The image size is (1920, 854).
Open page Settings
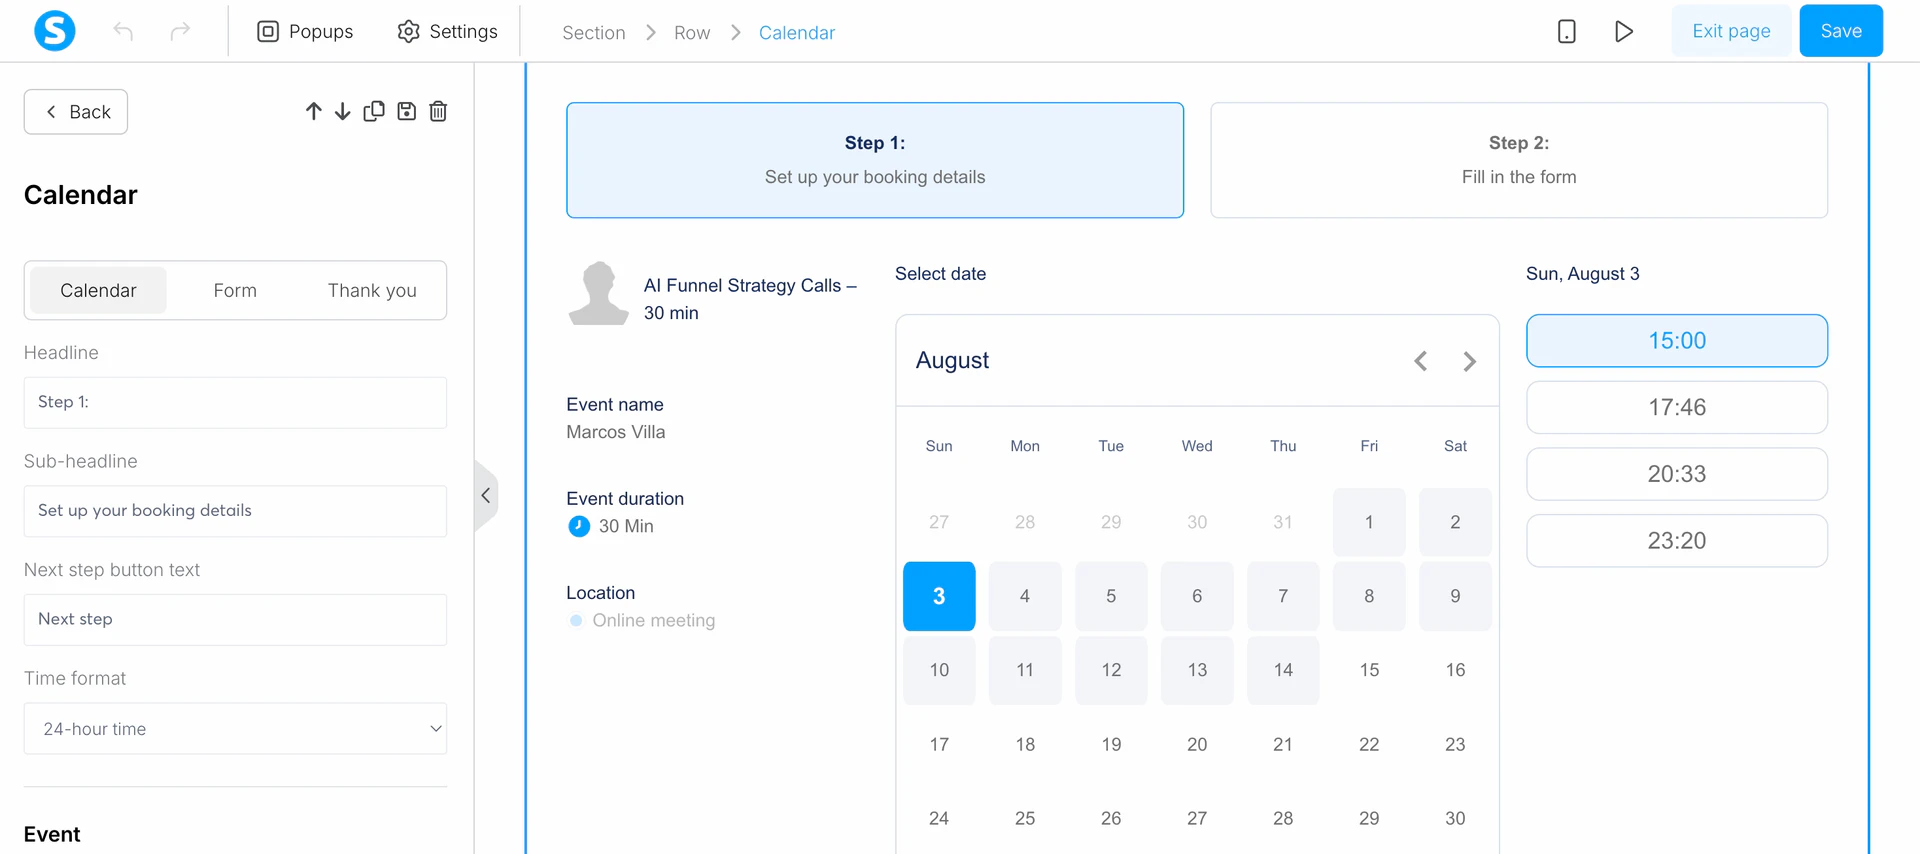[447, 31]
